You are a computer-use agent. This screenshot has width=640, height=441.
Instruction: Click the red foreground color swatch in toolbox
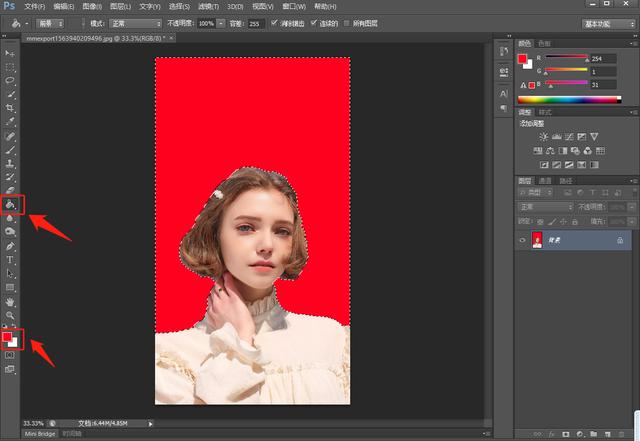(7, 337)
